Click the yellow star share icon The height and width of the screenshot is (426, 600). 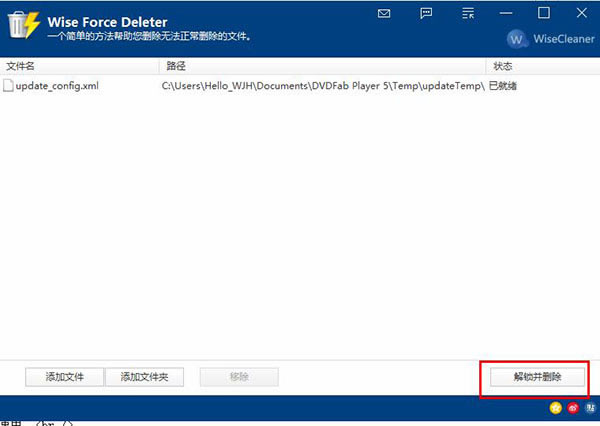point(556,408)
